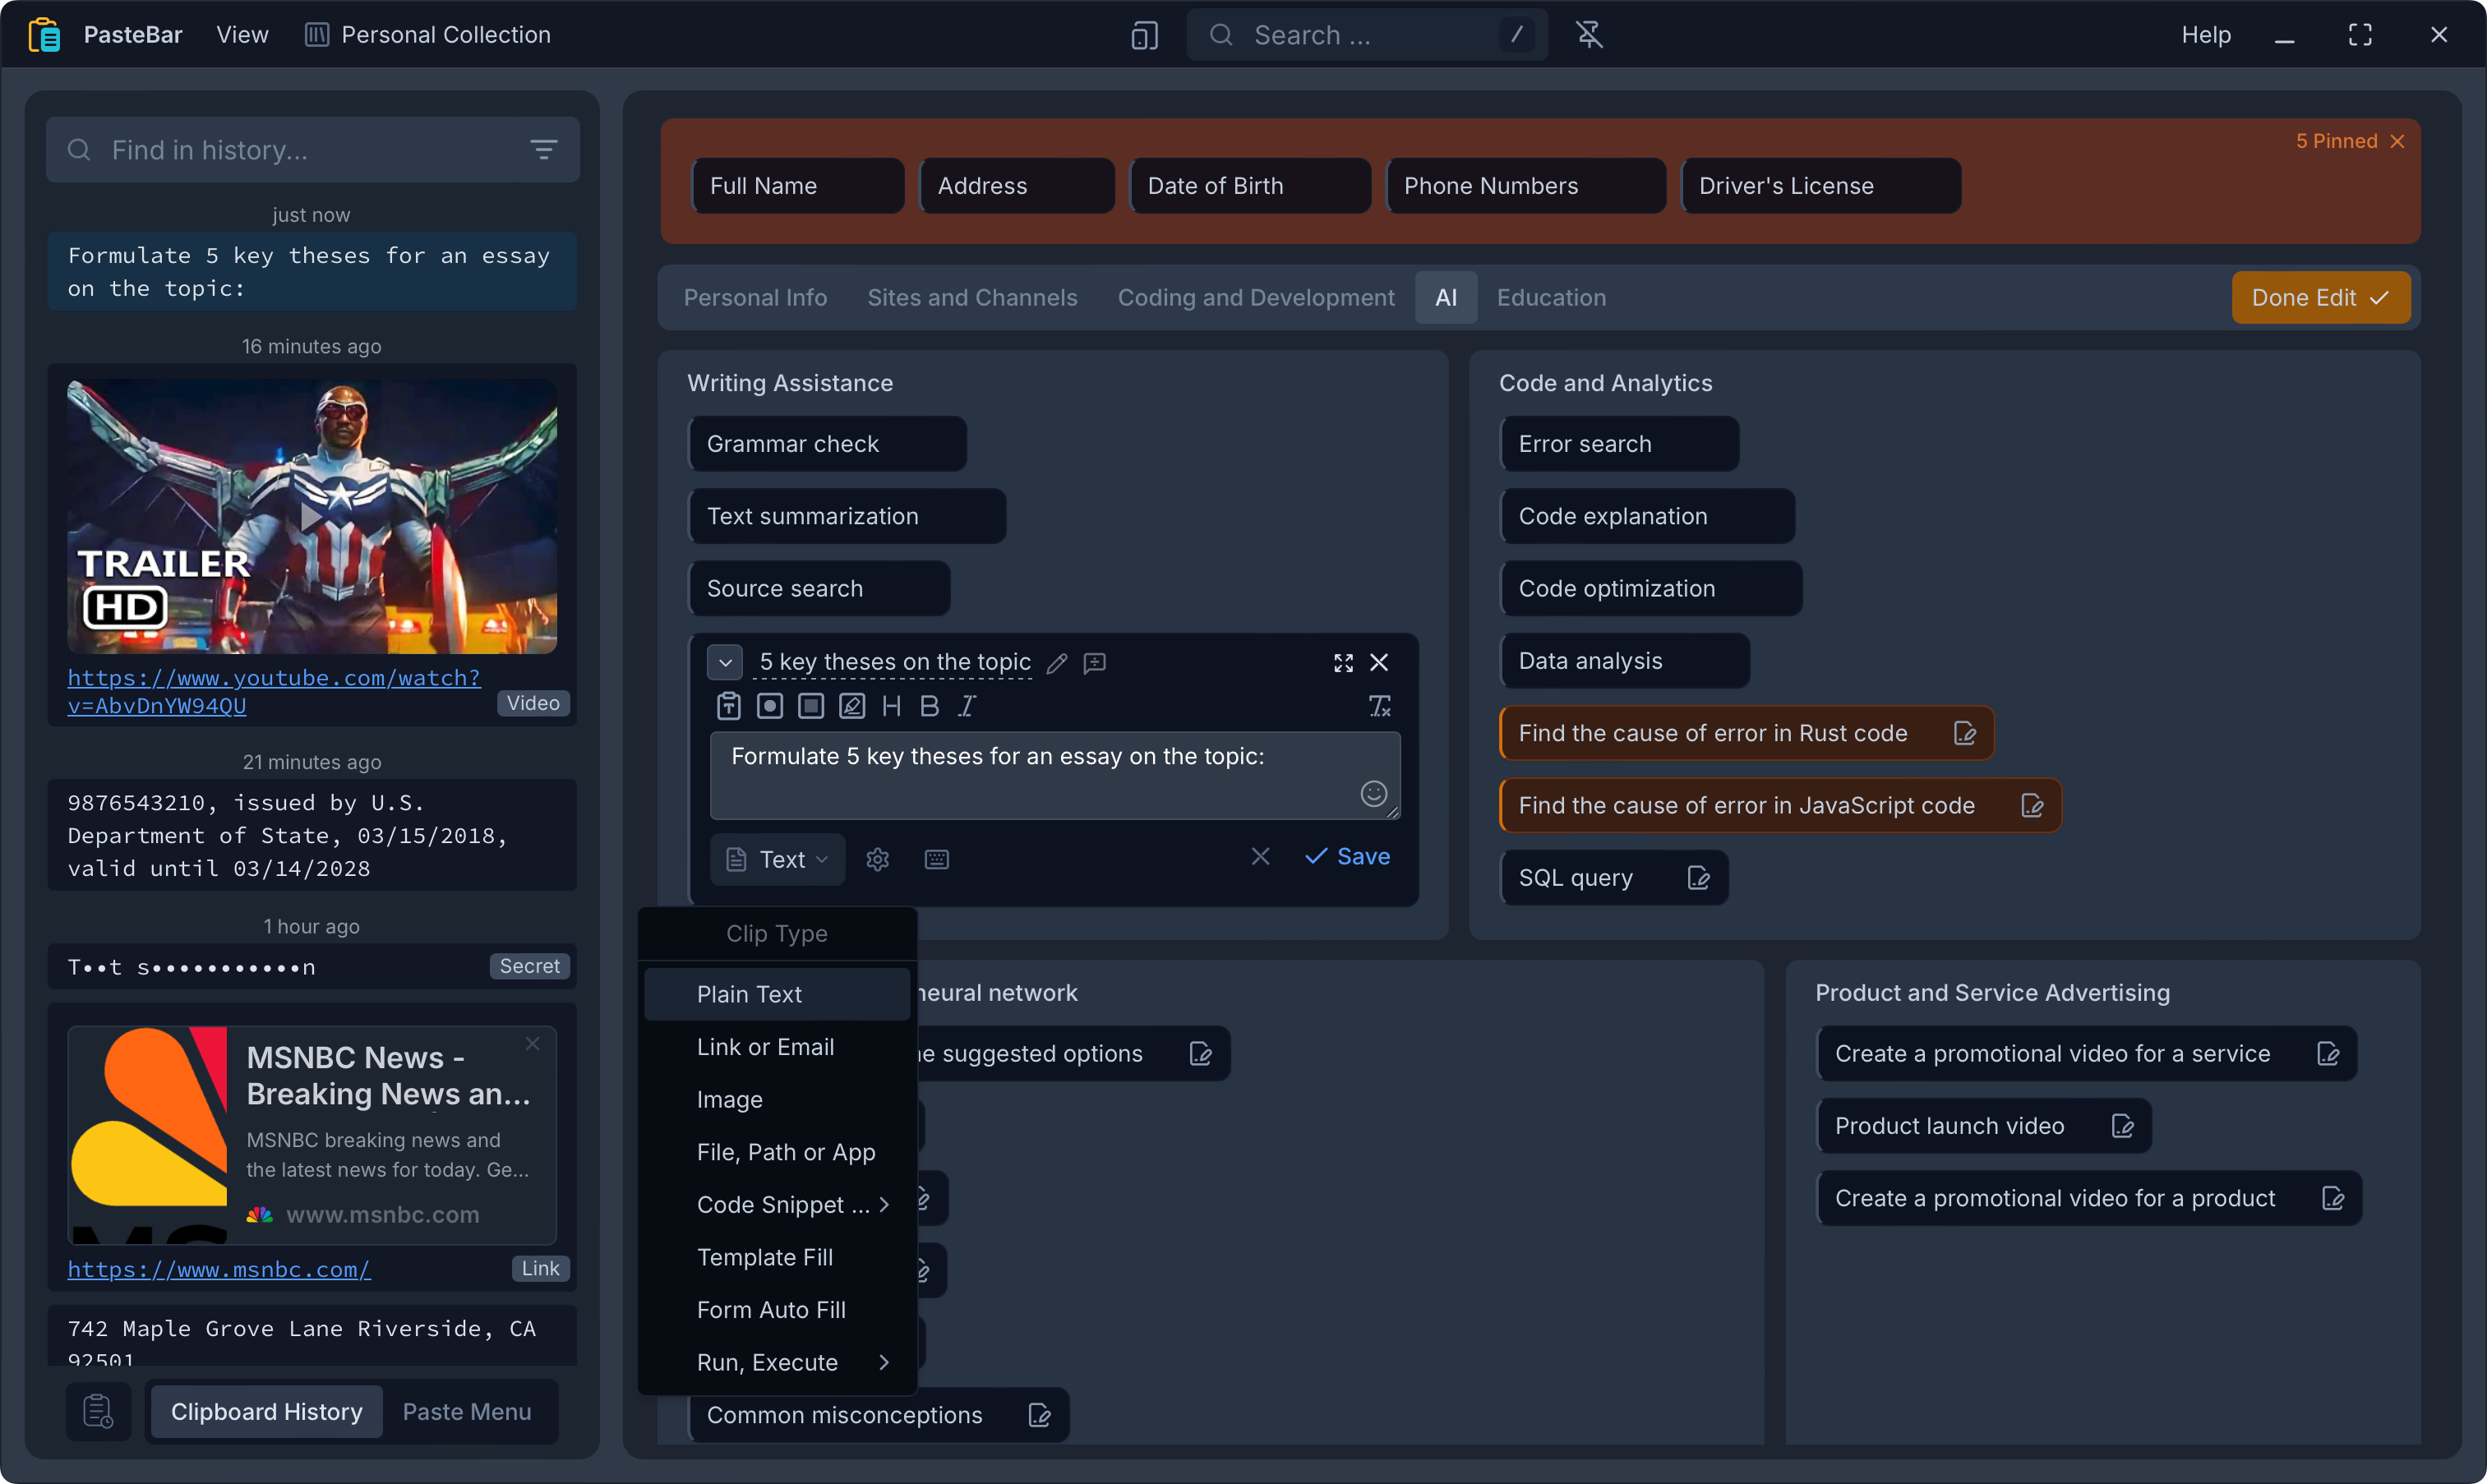Switch to the Education tab
Screen dimensions: 2487x1484
(1551, 298)
